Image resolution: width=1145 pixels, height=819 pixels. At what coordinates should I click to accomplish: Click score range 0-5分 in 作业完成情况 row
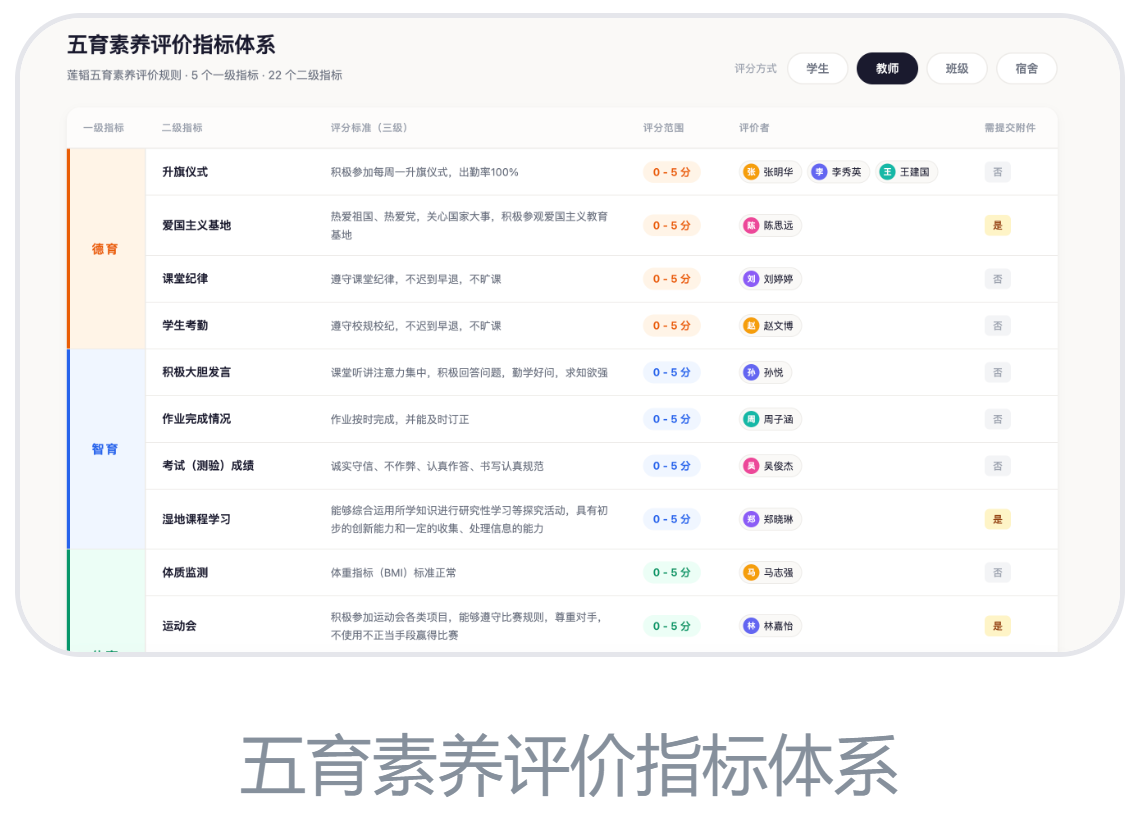671,419
